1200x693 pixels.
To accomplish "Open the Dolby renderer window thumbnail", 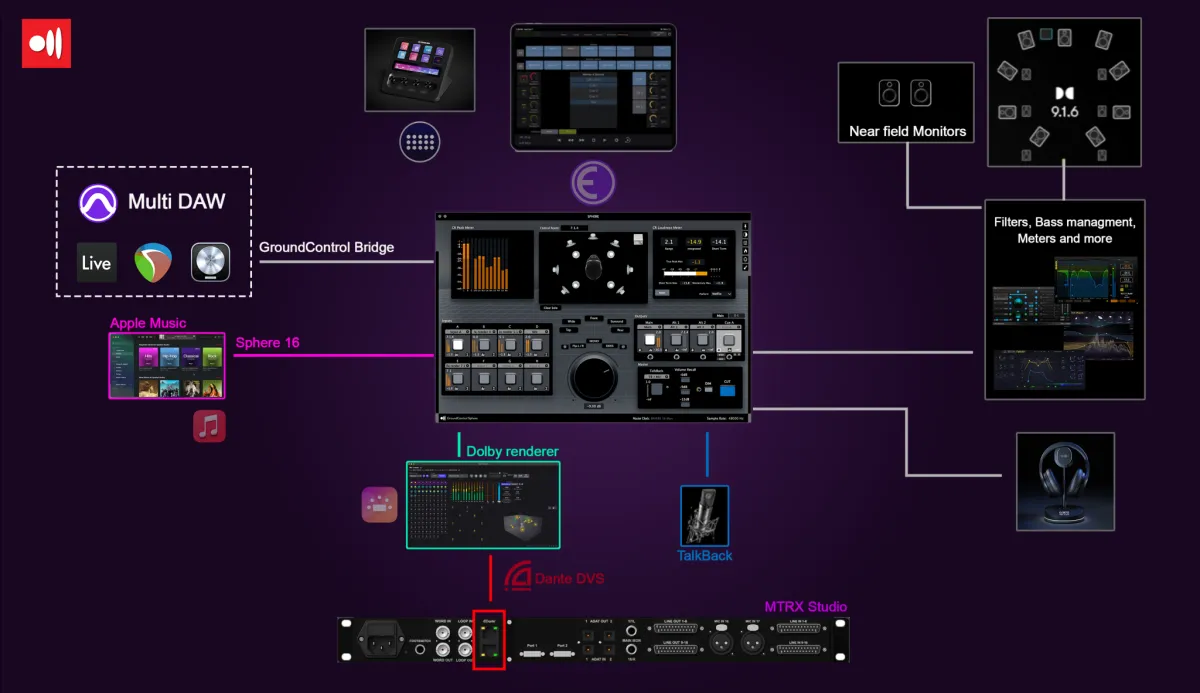I will coord(483,504).
